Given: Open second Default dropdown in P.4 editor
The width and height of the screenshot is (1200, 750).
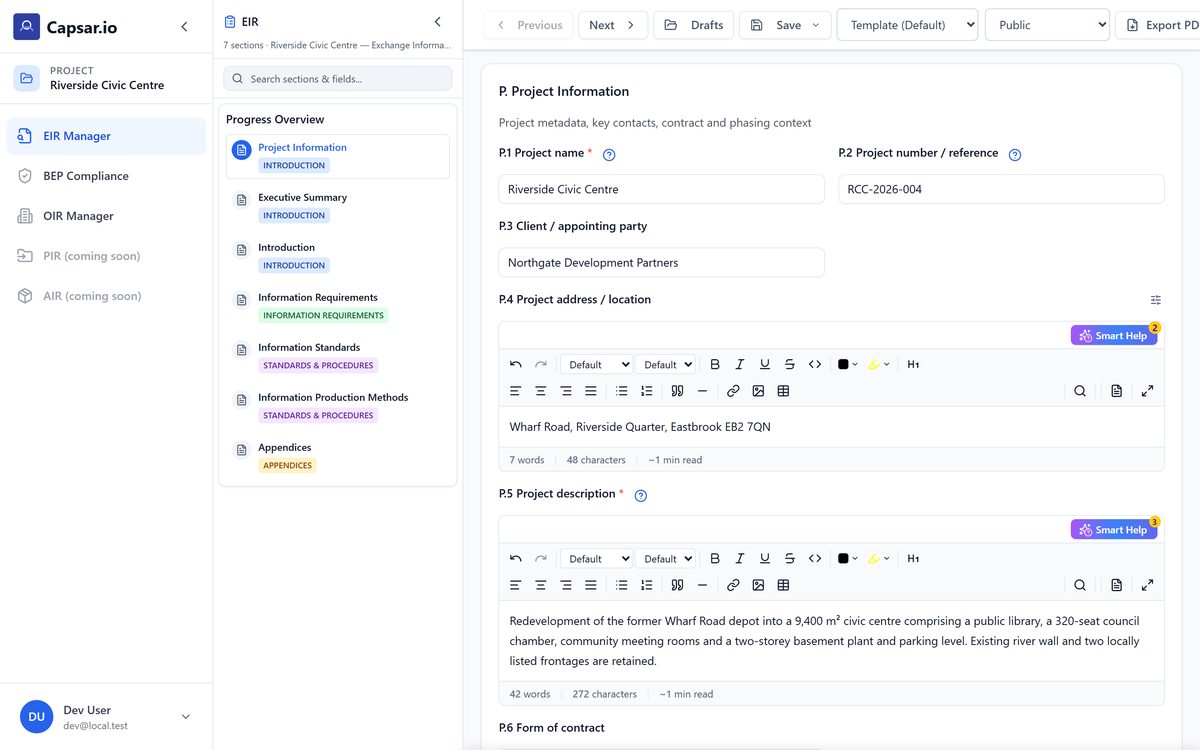Looking at the screenshot, I should pos(665,364).
